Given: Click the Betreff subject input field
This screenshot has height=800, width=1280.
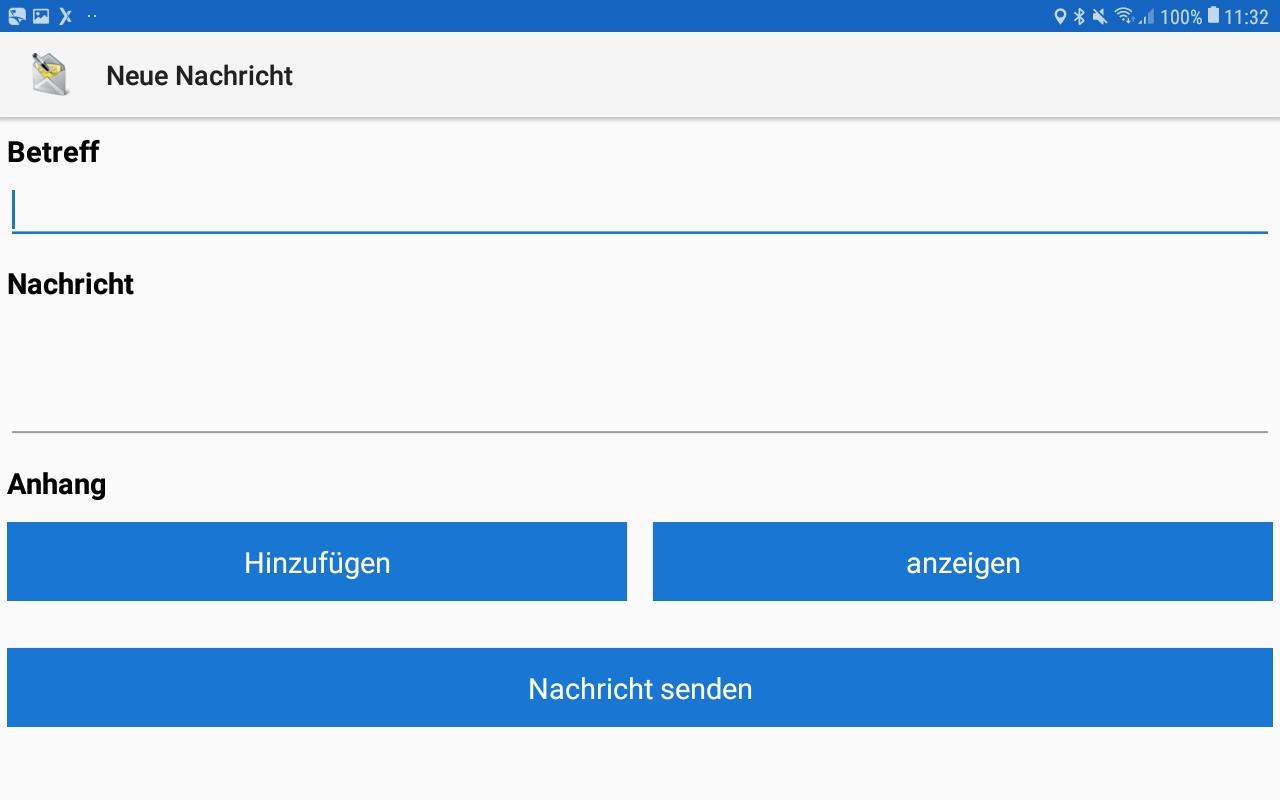Looking at the screenshot, I should point(640,212).
